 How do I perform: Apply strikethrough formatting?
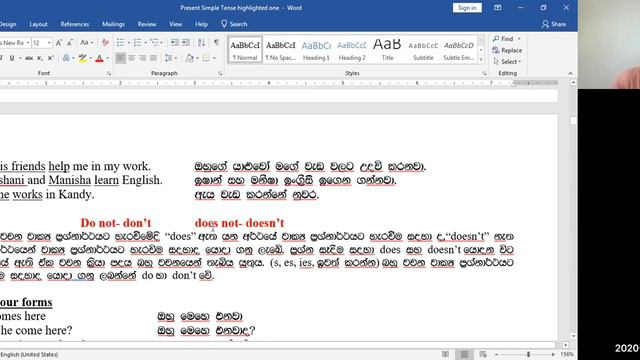tap(29, 58)
